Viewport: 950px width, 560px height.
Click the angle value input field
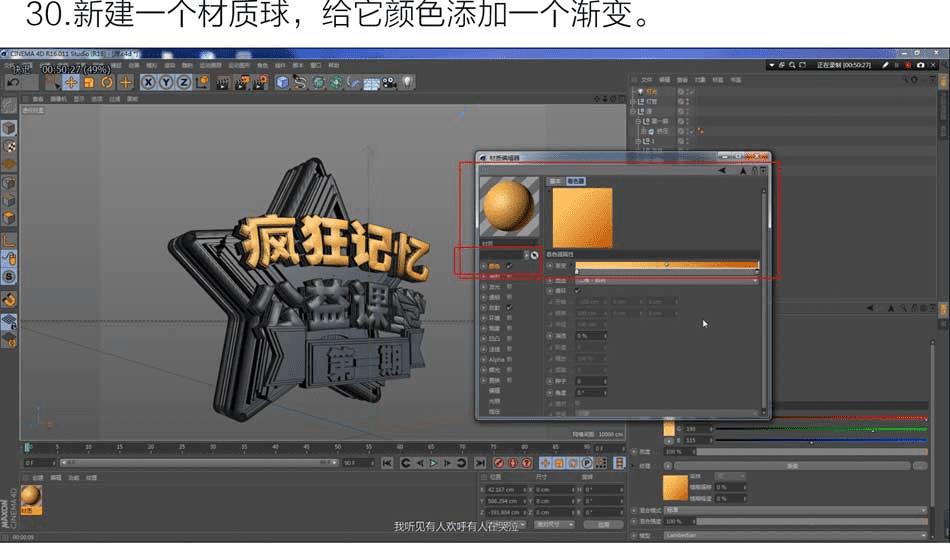[x=591, y=393]
